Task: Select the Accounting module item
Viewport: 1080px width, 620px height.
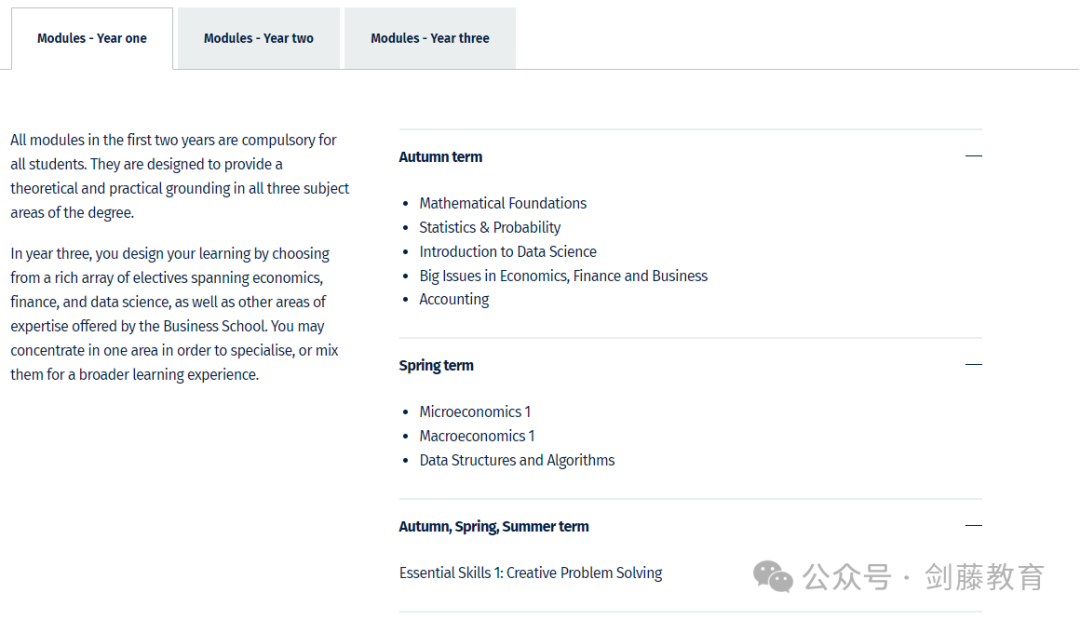Action: tap(454, 300)
